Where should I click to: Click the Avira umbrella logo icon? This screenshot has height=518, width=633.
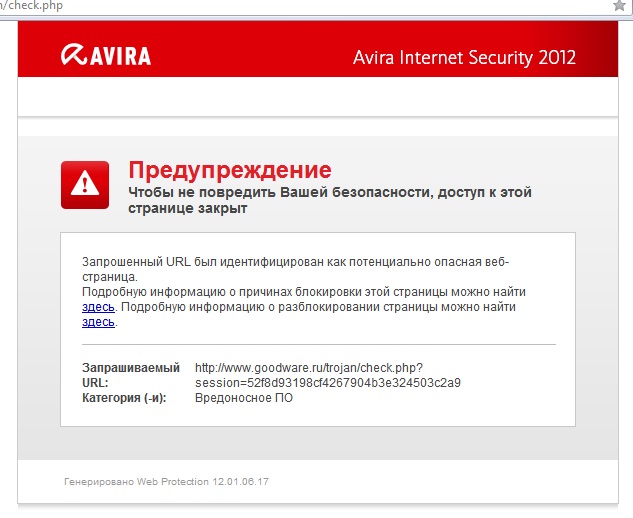click(73, 55)
